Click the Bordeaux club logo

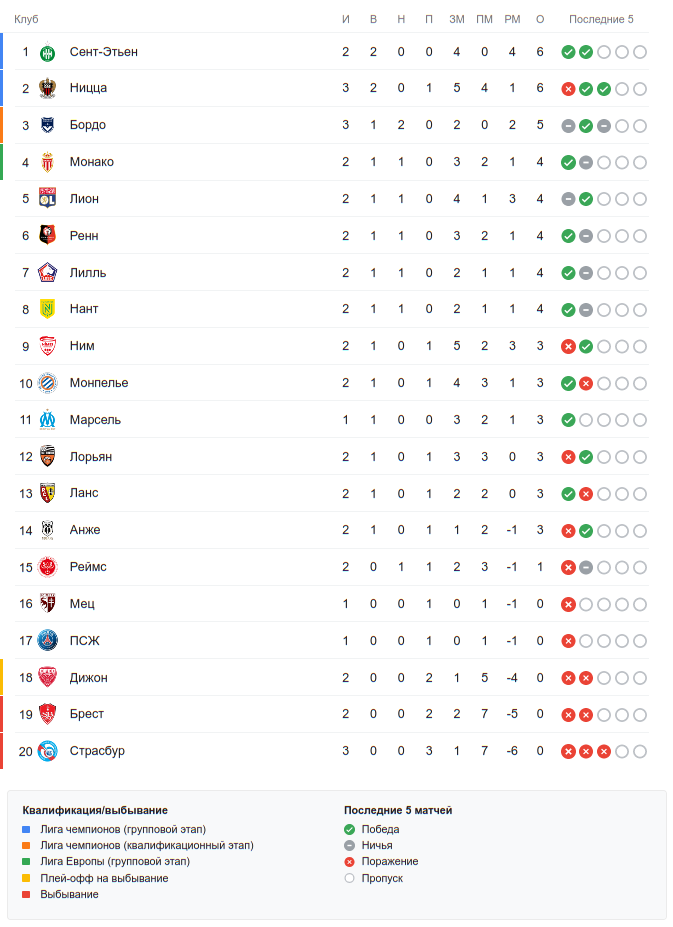tap(47, 126)
